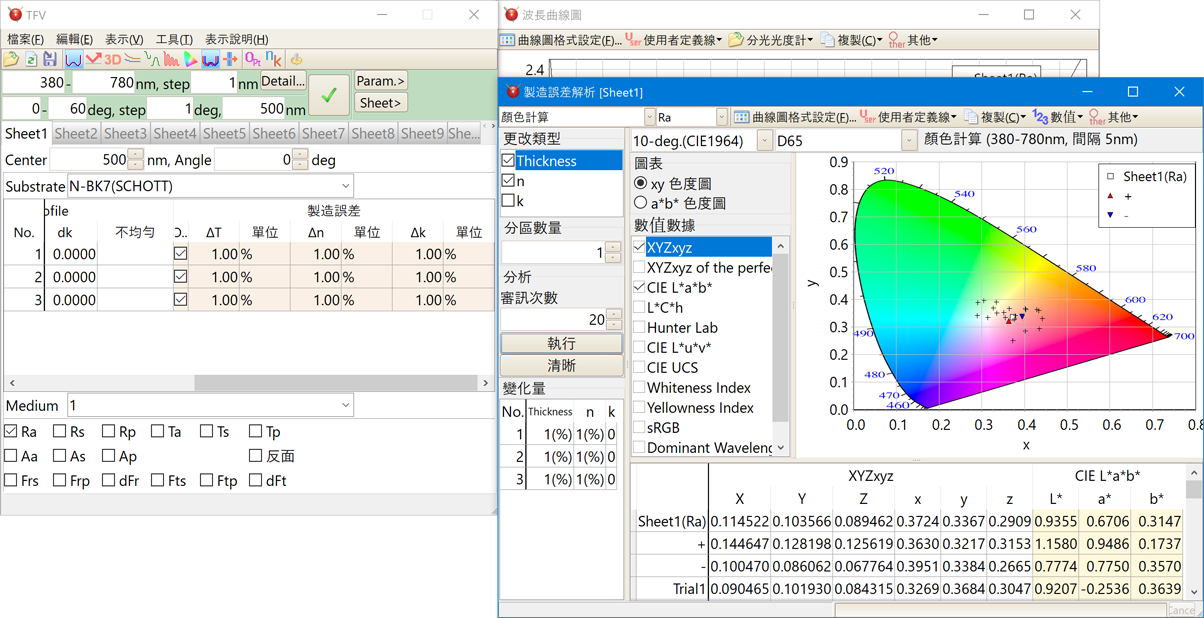
Task: Enable the Rs checkbox
Action: [x=60, y=431]
